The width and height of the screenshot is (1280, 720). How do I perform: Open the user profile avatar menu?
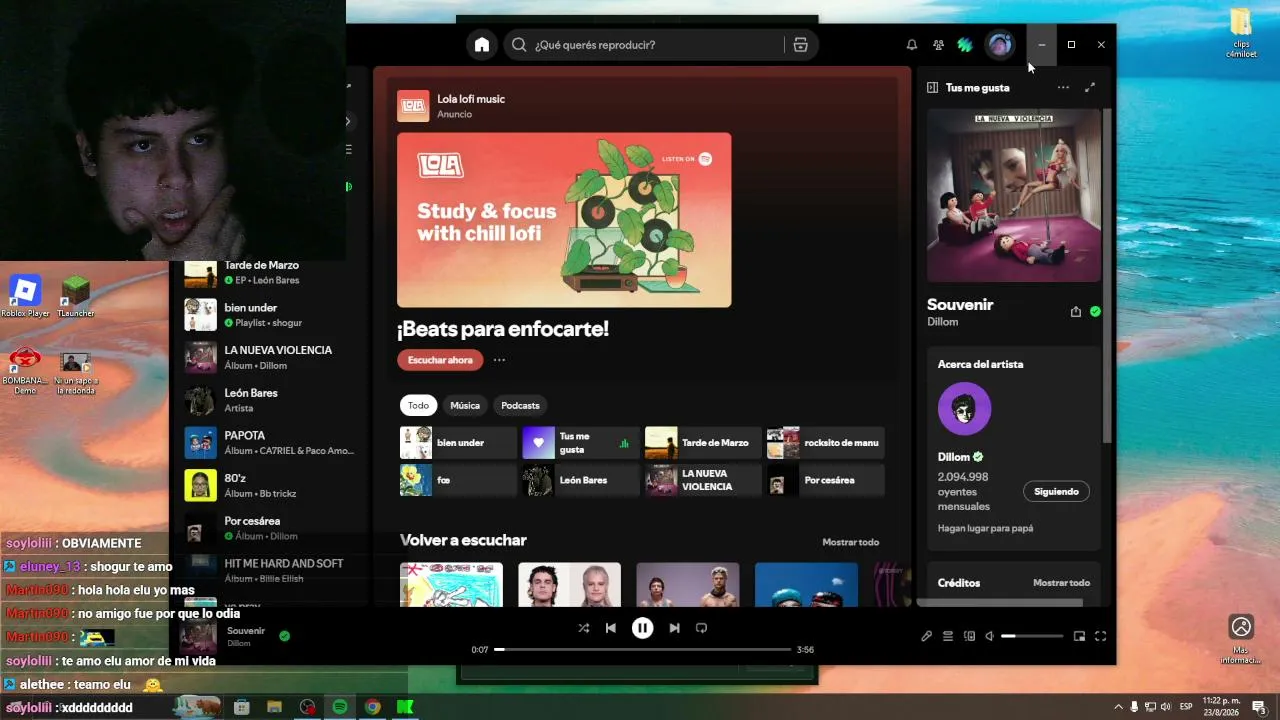click(x=999, y=45)
